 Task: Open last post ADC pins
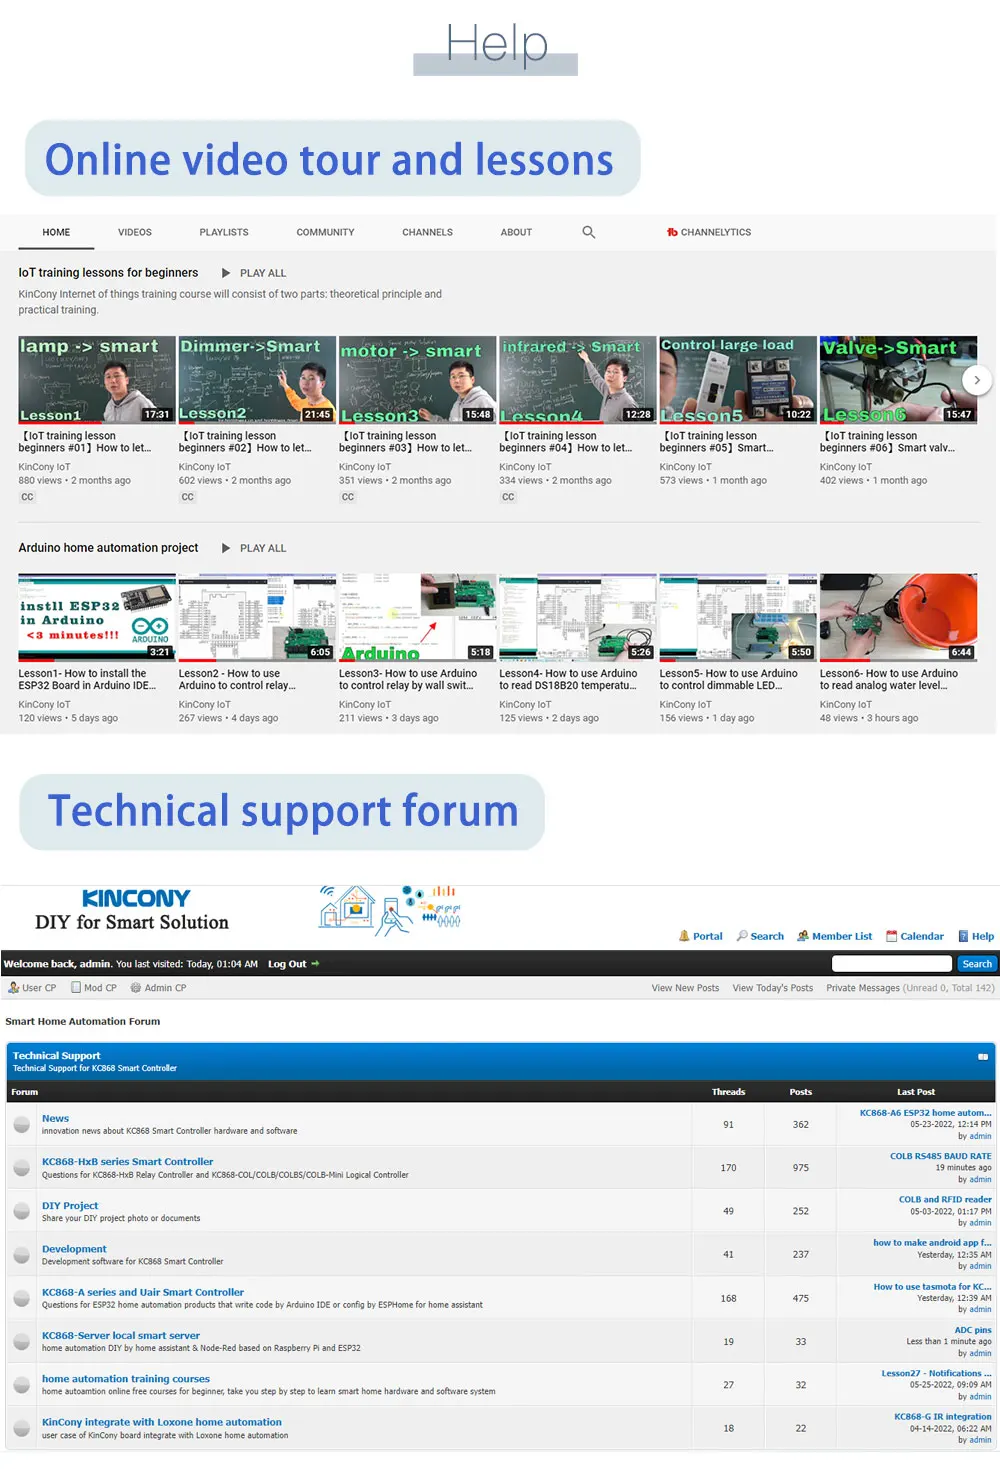click(973, 1330)
